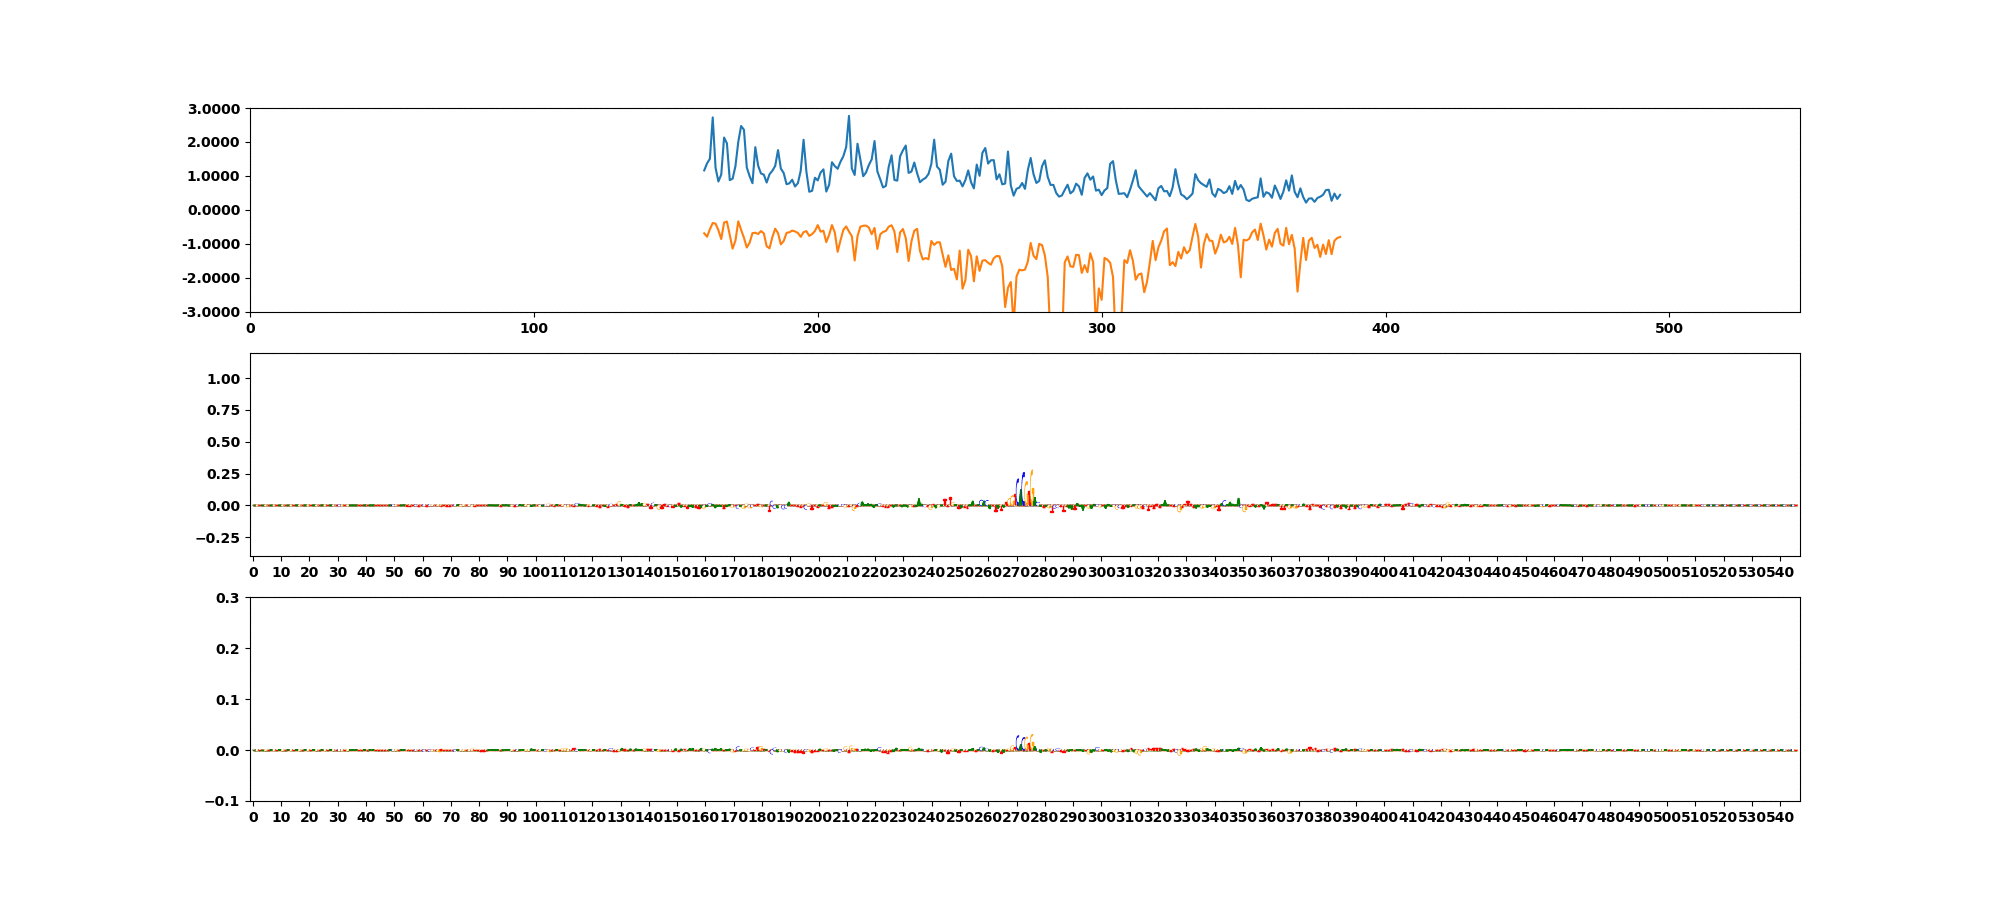Click the "0.0000" y-axis tick label

tap(211, 210)
